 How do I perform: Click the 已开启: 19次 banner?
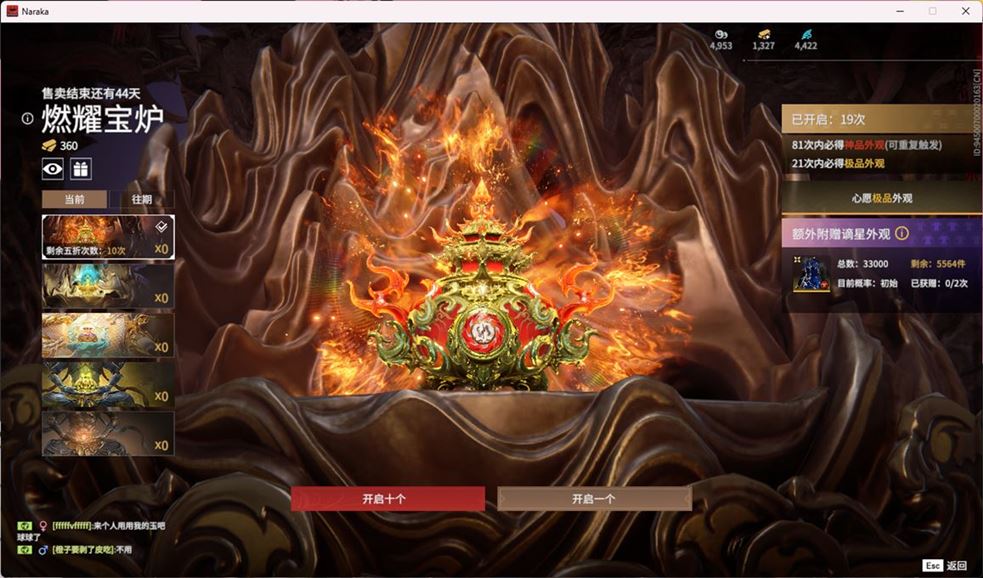(881, 119)
